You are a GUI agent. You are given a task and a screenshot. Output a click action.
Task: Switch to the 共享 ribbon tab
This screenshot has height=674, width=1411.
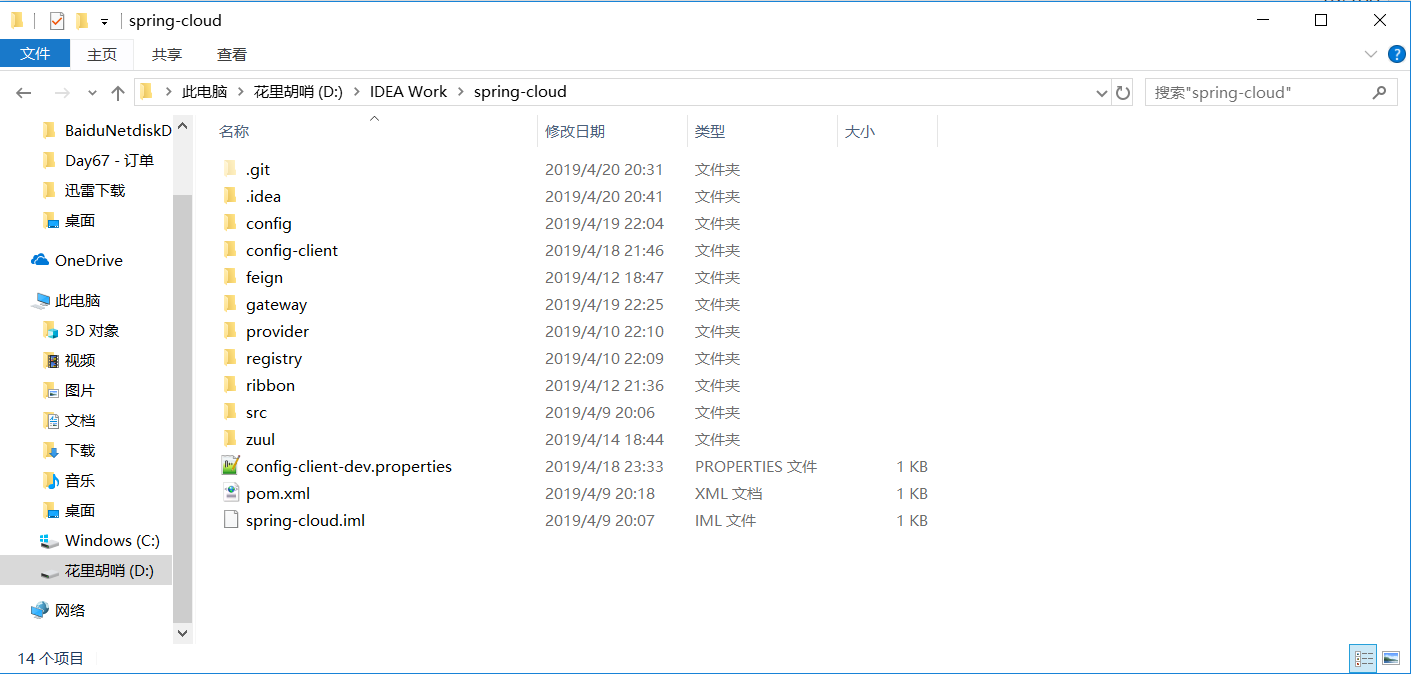pos(167,55)
